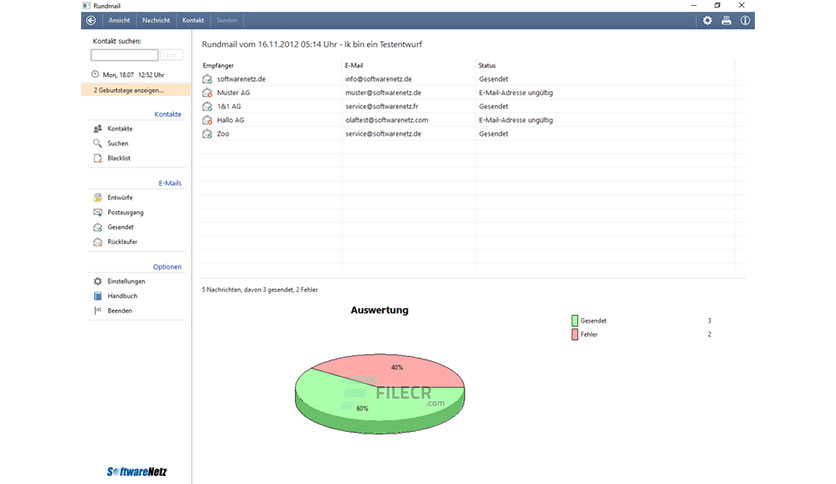Image resolution: width=836 pixels, height=484 pixels.
Task: Click the Rundmail title heading
Action: tap(311, 44)
